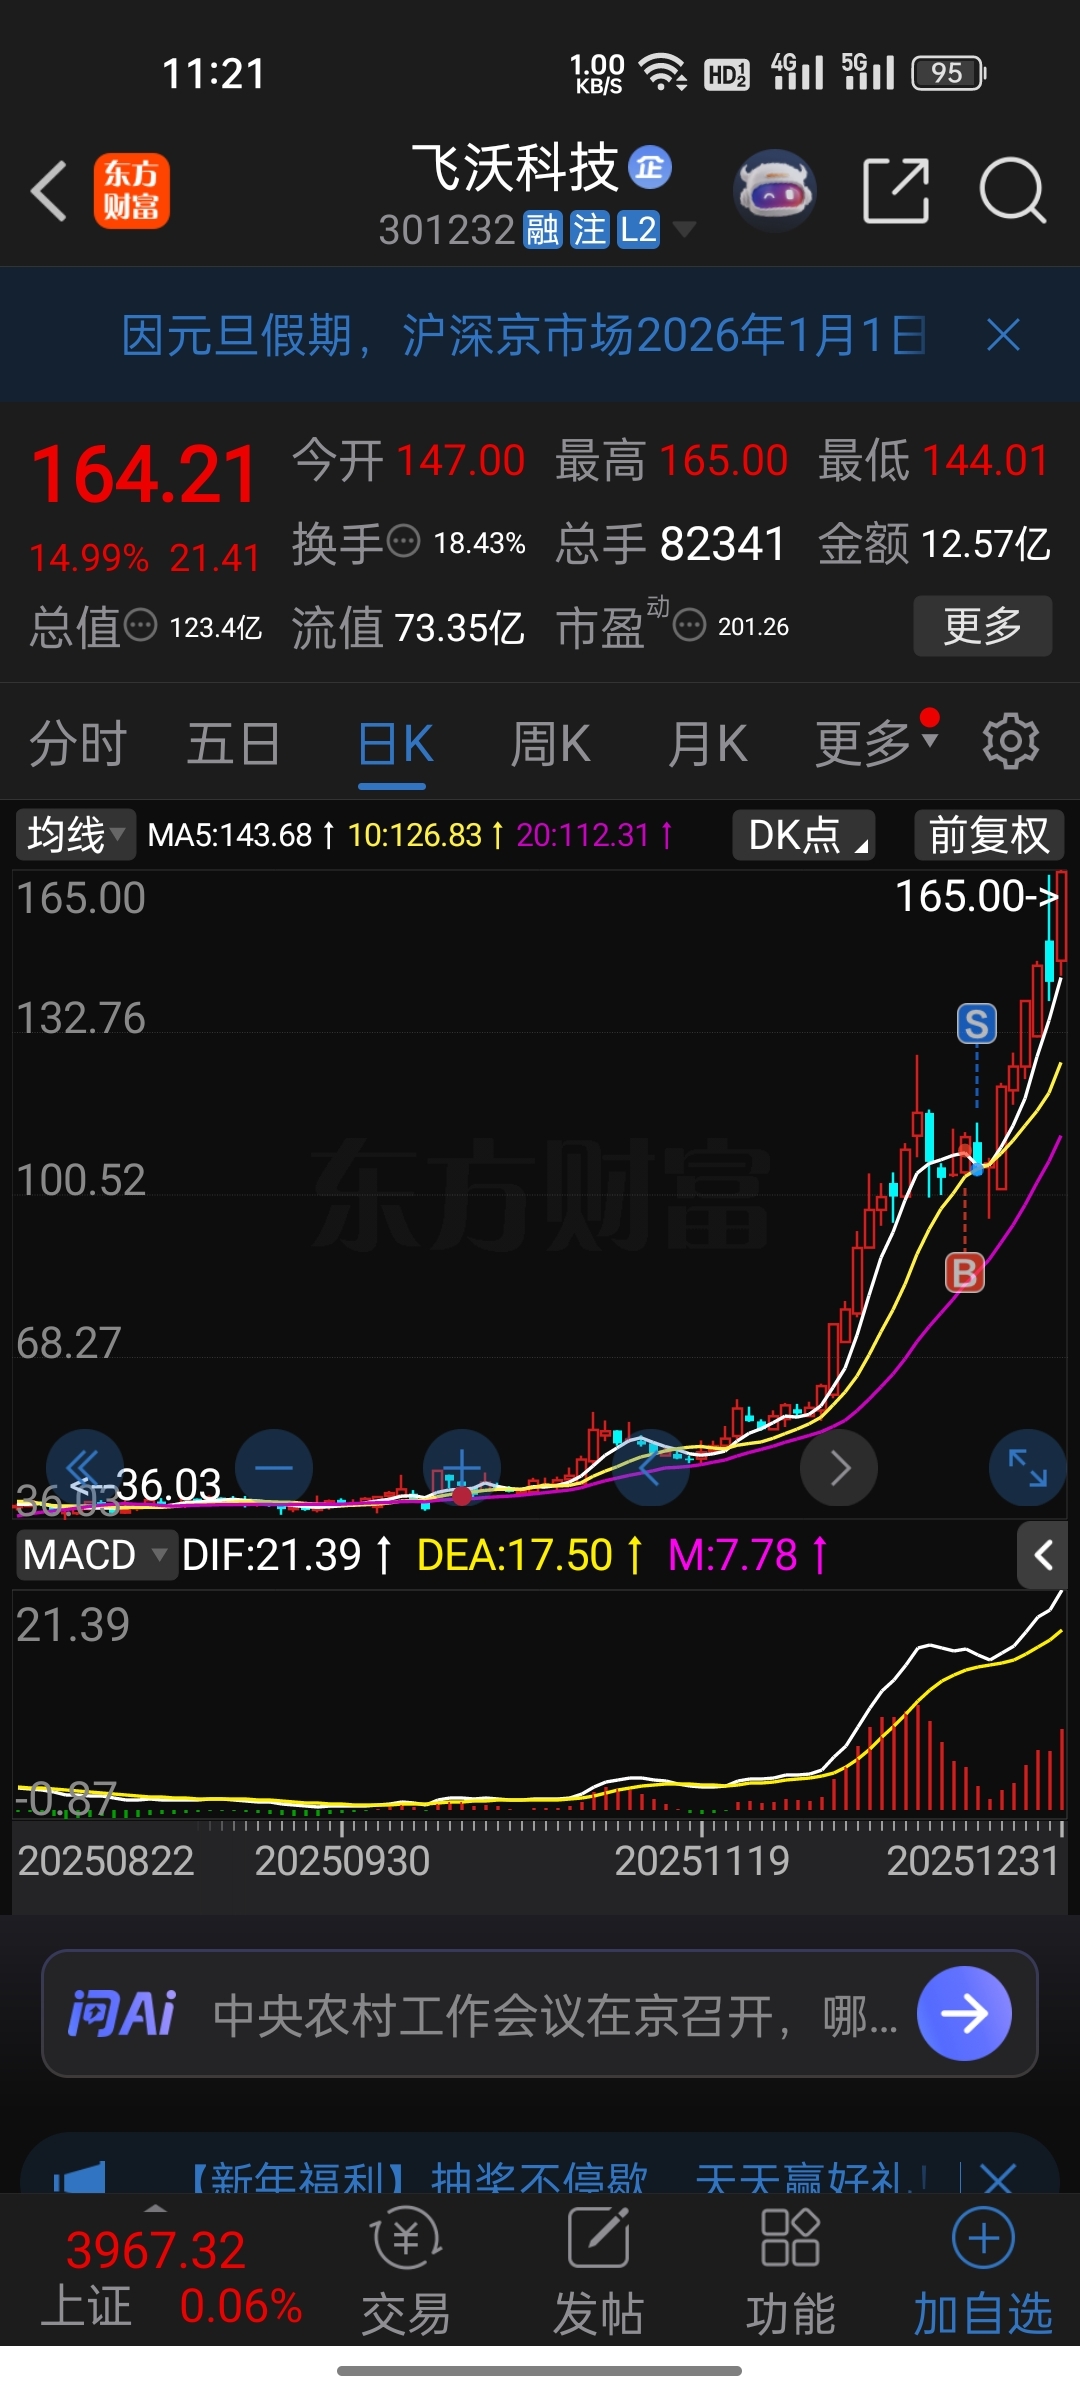
Task: Open the MACD indicator dropdown
Action: tap(96, 1555)
